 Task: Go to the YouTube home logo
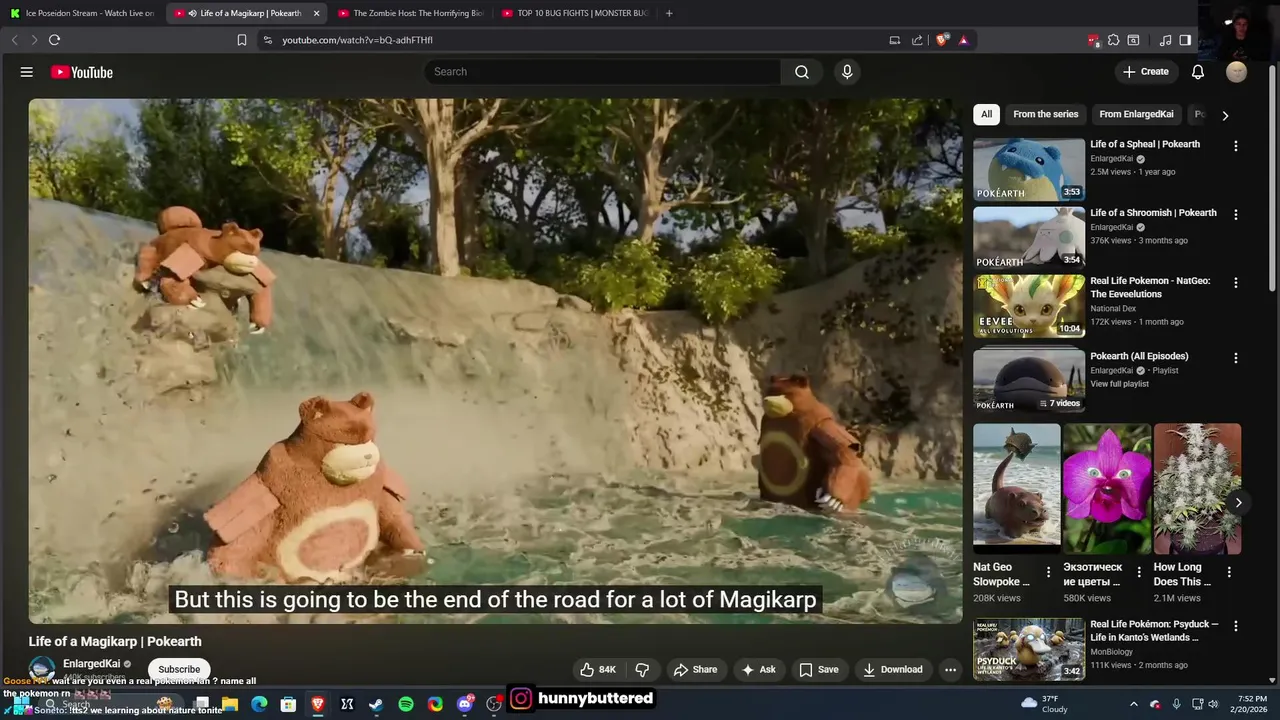(82, 72)
